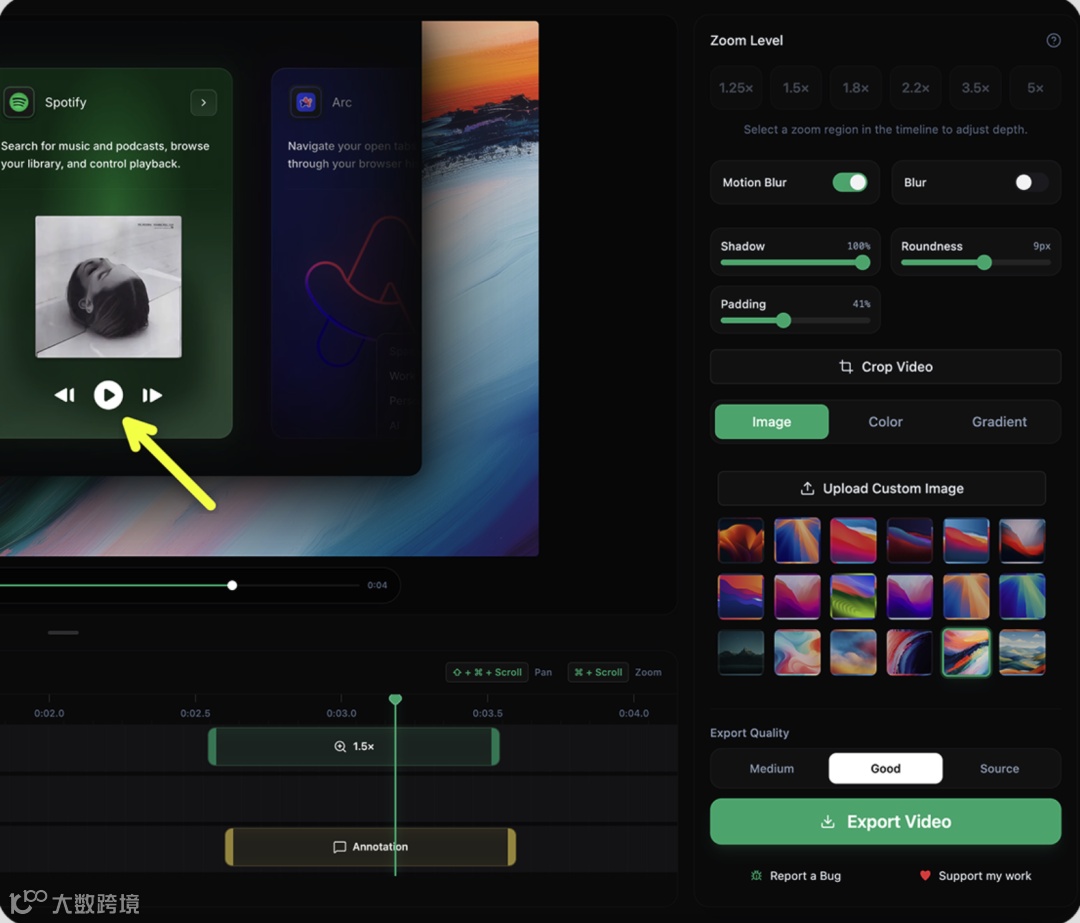Viewport: 1080px width, 923px height.
Task: Choose the third wallpaper in top row
Action: [853, 541]
